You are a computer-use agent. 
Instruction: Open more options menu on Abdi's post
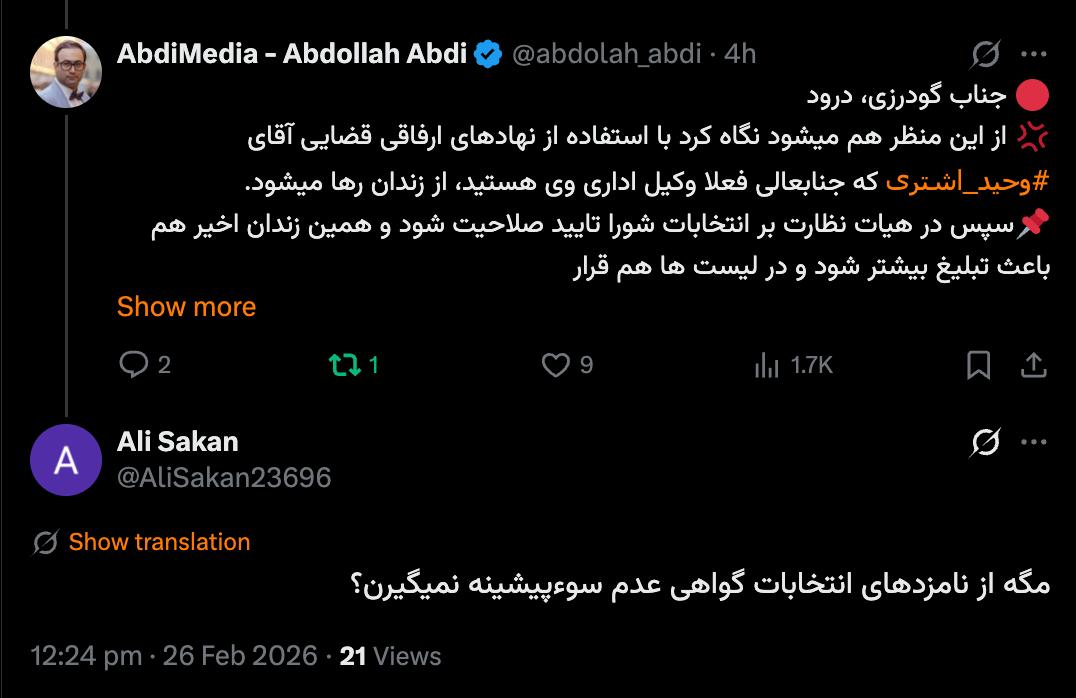point(1033,54)
